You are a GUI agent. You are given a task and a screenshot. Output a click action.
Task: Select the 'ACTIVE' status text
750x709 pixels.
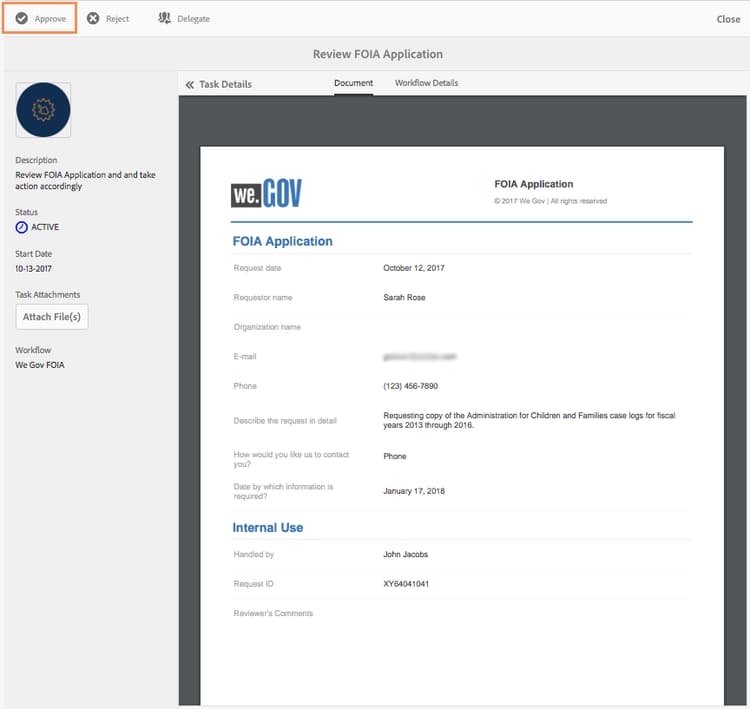click(45, 227)
